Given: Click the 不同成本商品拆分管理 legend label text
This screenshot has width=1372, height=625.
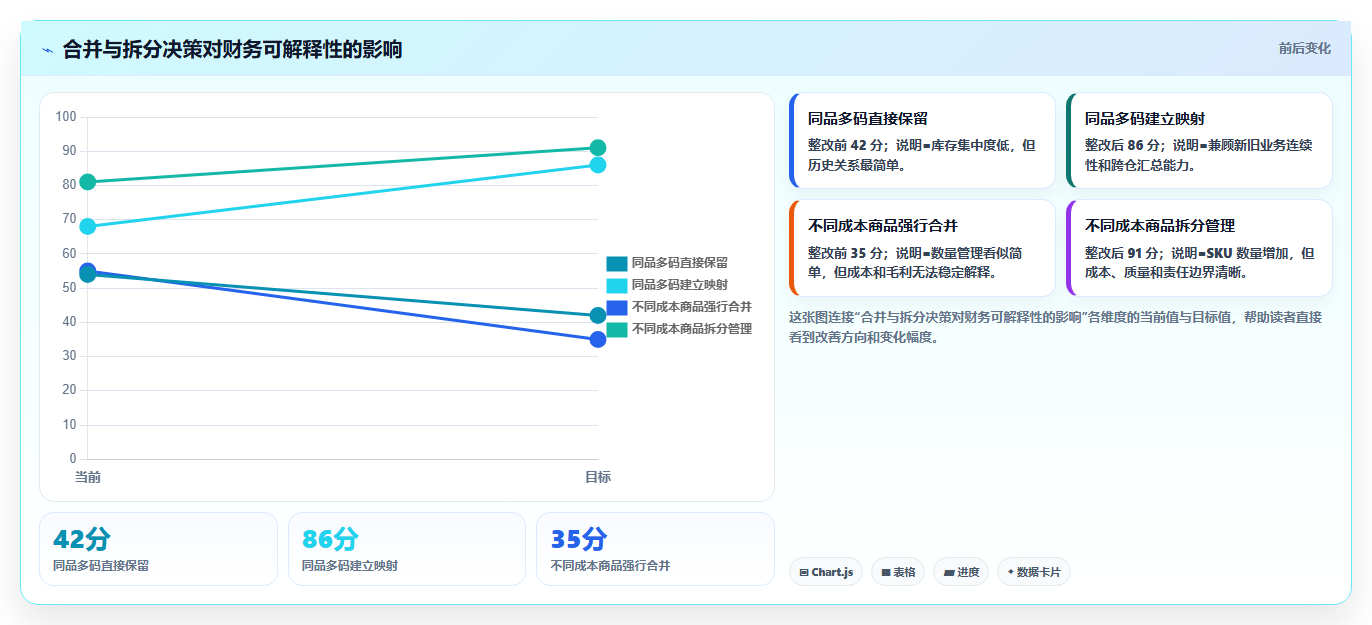Looking at the screenshot, I should [692, 329].
